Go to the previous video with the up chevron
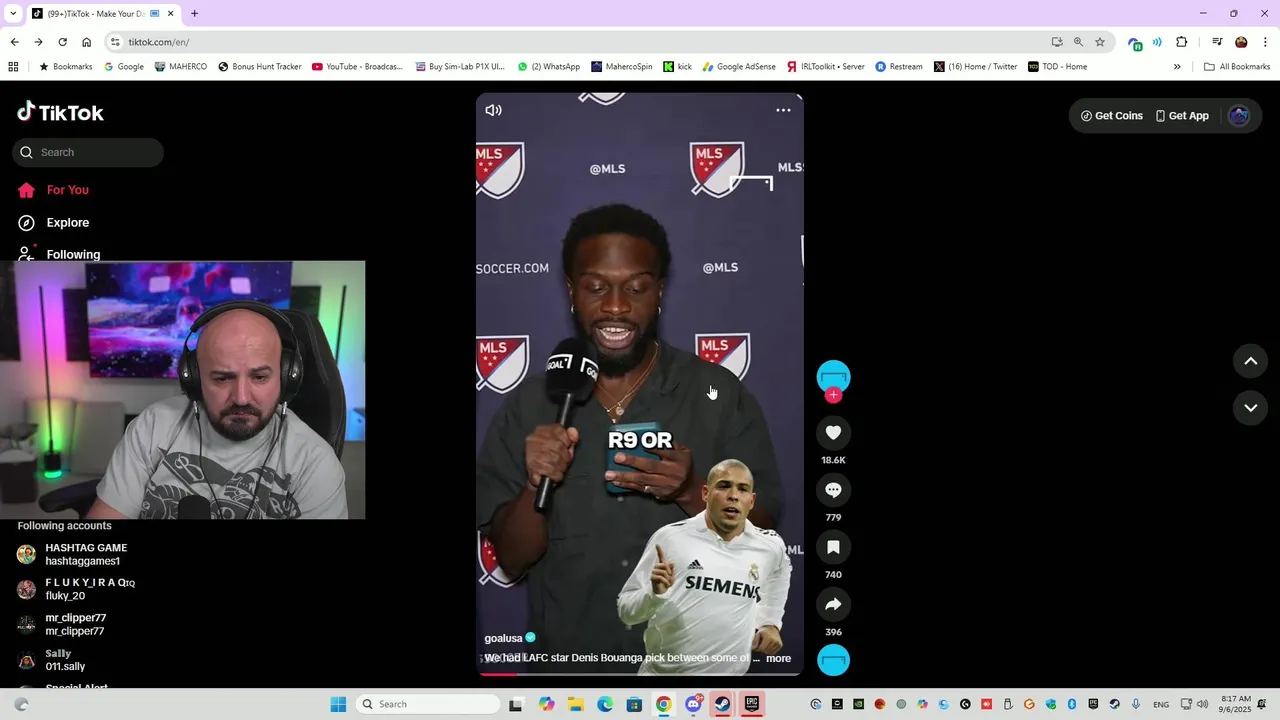The width and height of the screenshot is (1280, 720). click(x=1250, y=361)
